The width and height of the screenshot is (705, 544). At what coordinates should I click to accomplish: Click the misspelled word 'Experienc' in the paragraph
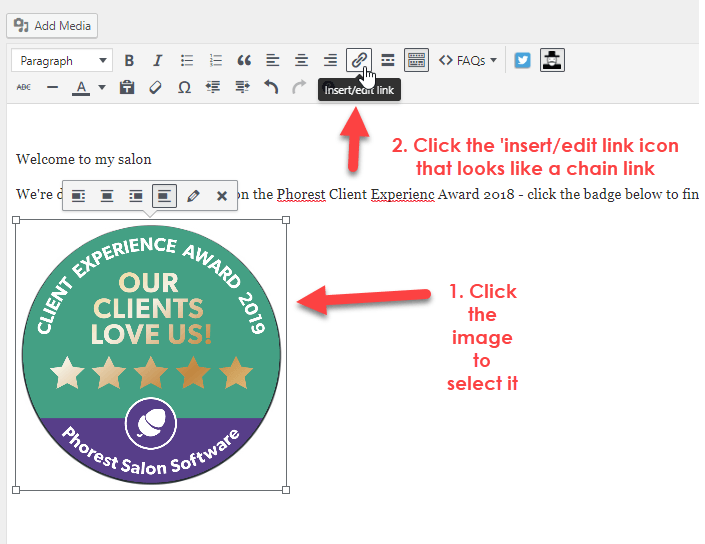point(402,194)
